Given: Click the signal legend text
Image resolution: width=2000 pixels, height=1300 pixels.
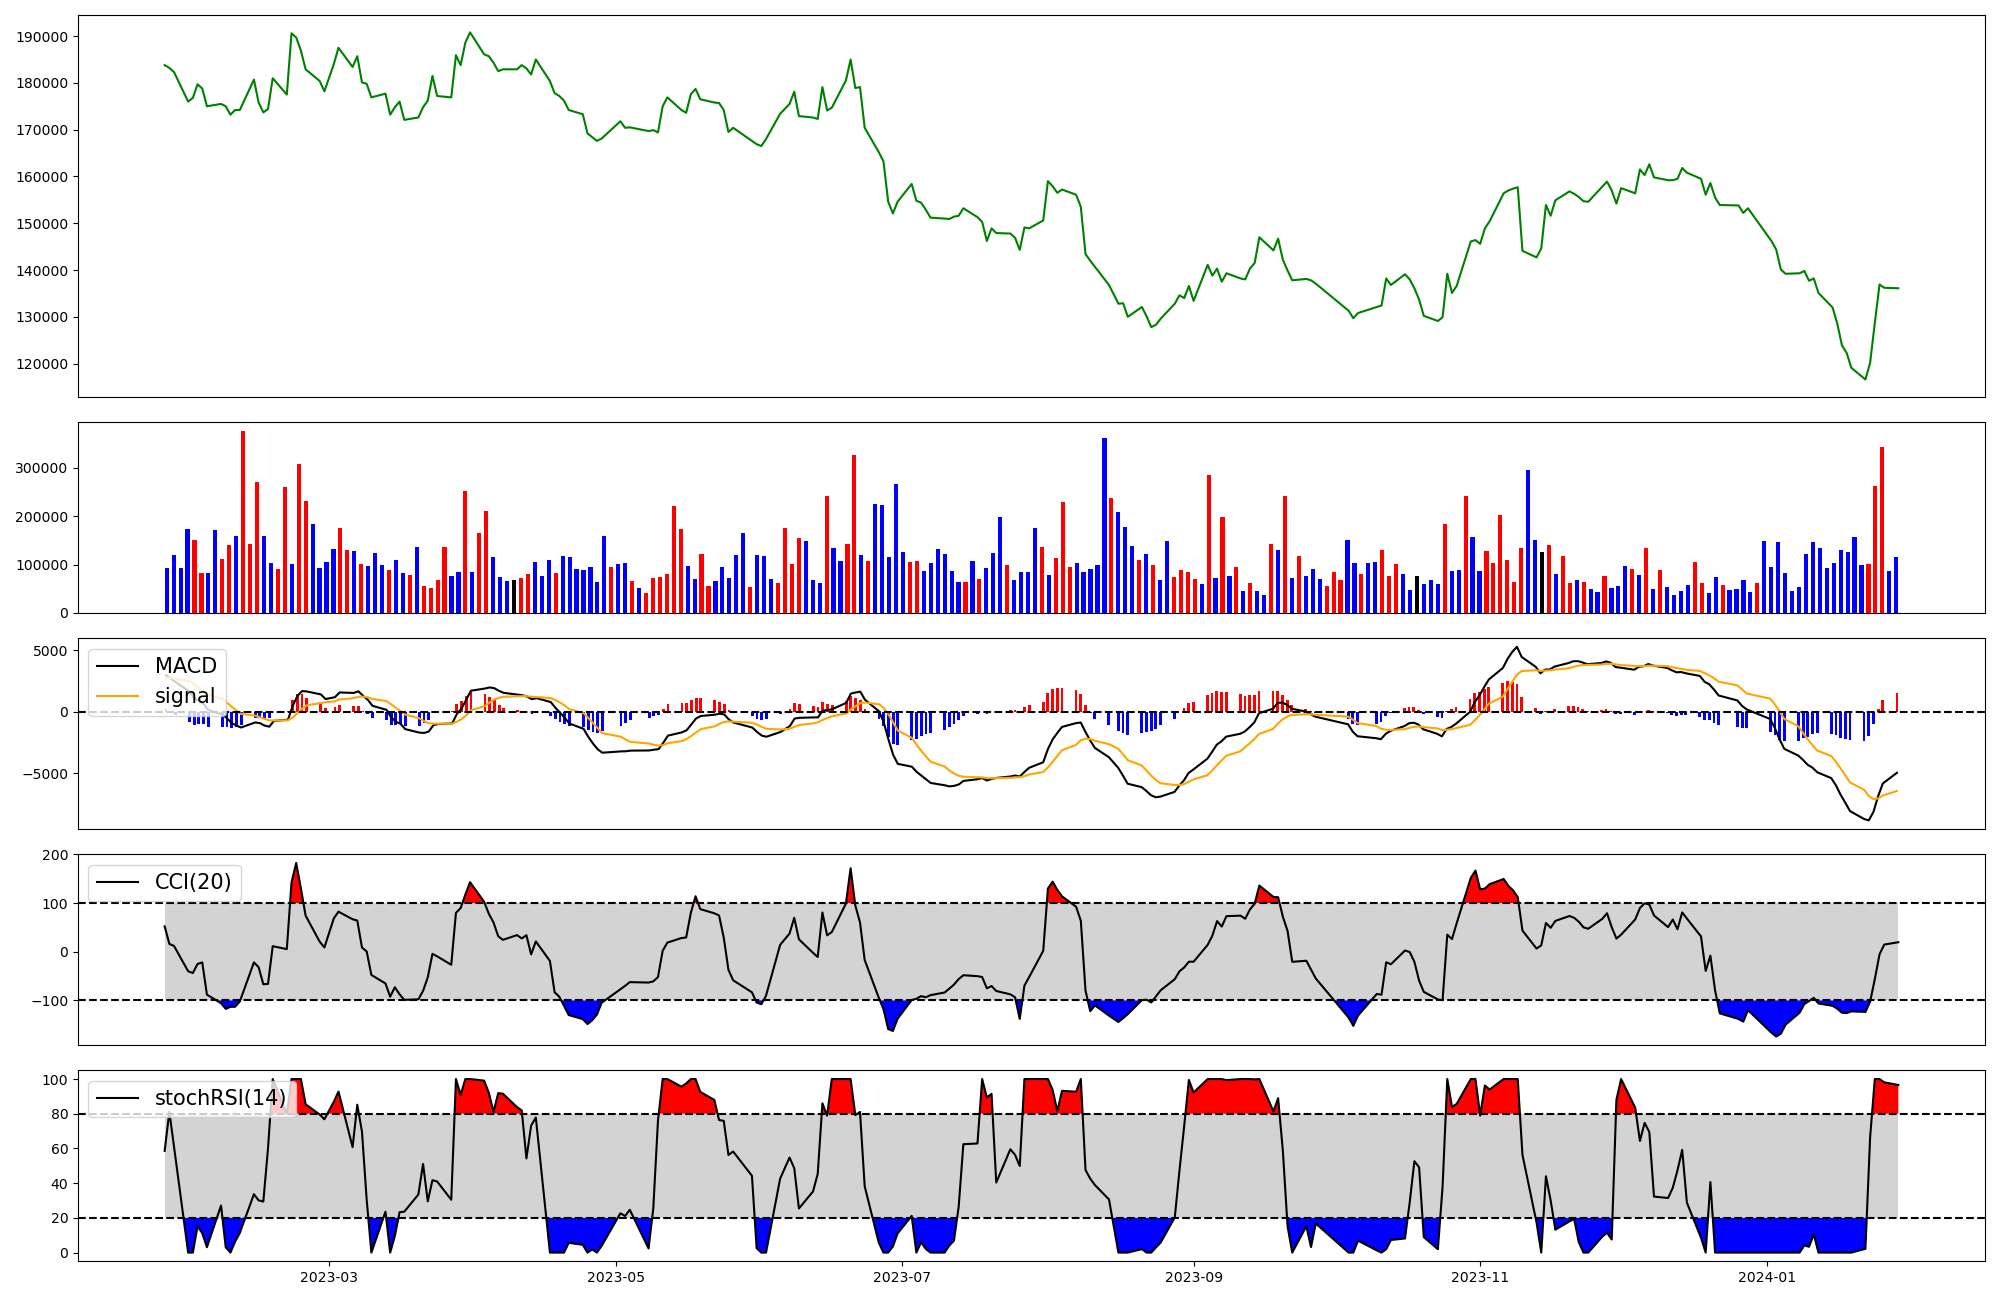Looking at the screenshot, I should [185, 696].
